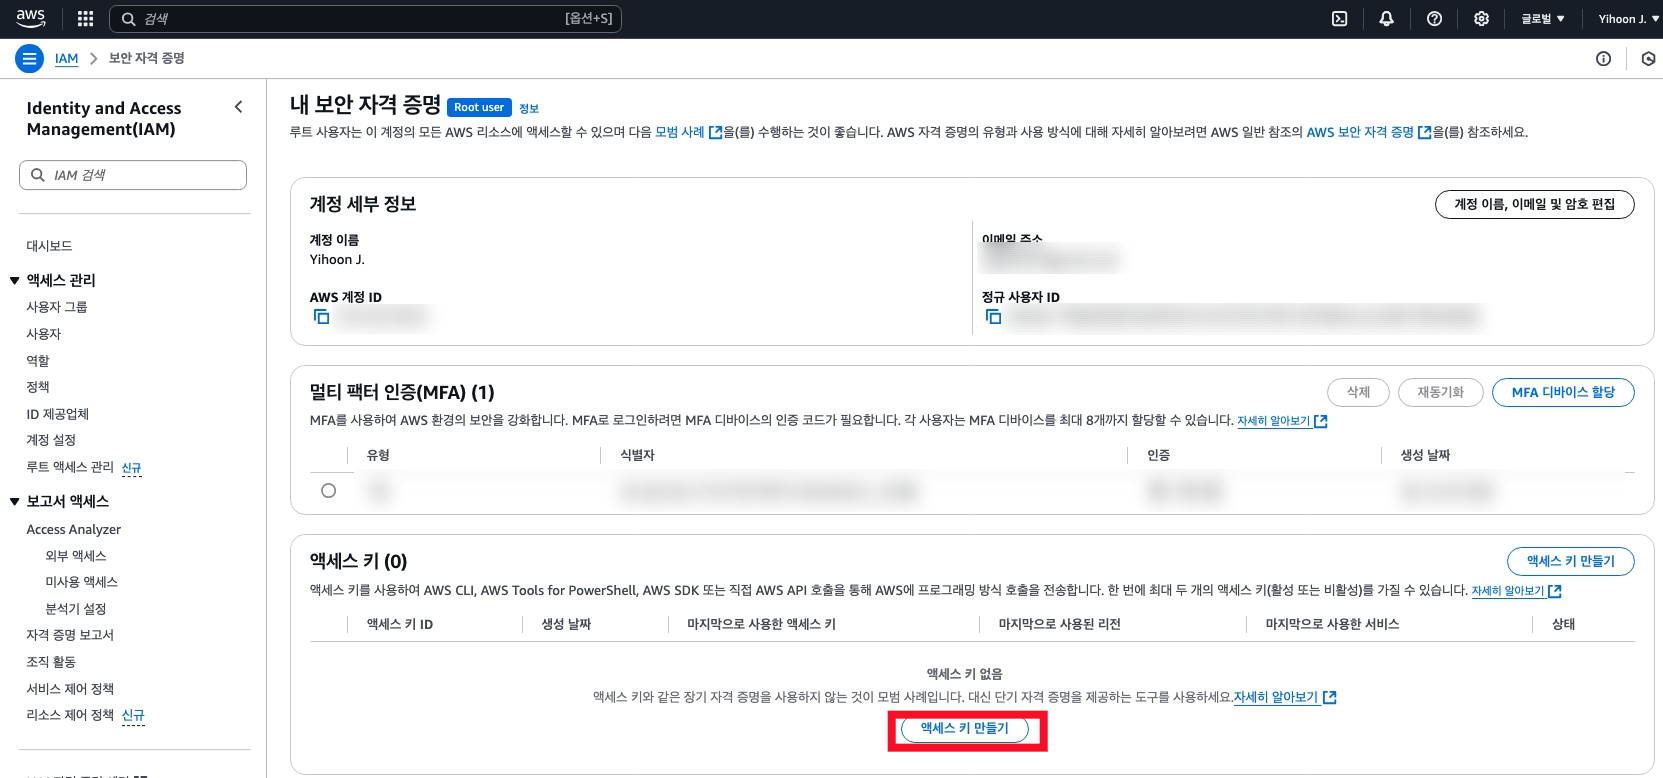
Task: Click 액세스 키 만들기 in section header
Action: (1570, 561)
